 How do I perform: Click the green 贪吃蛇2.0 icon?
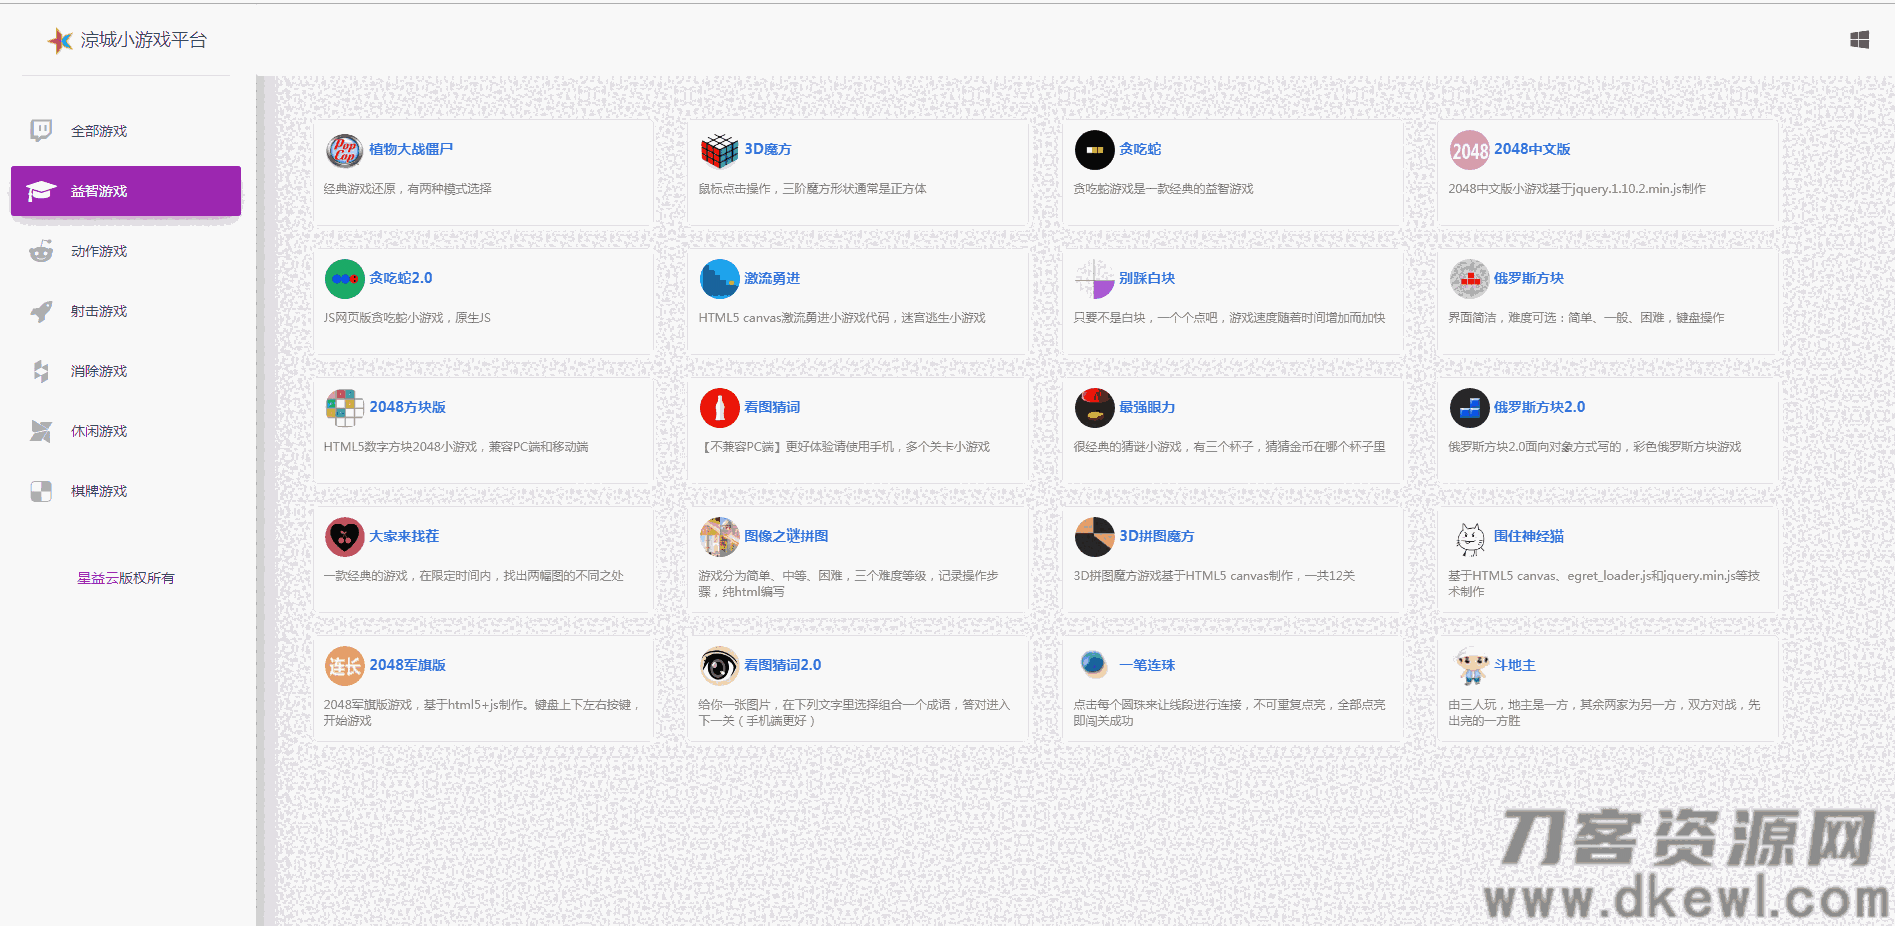click(344, 279)
